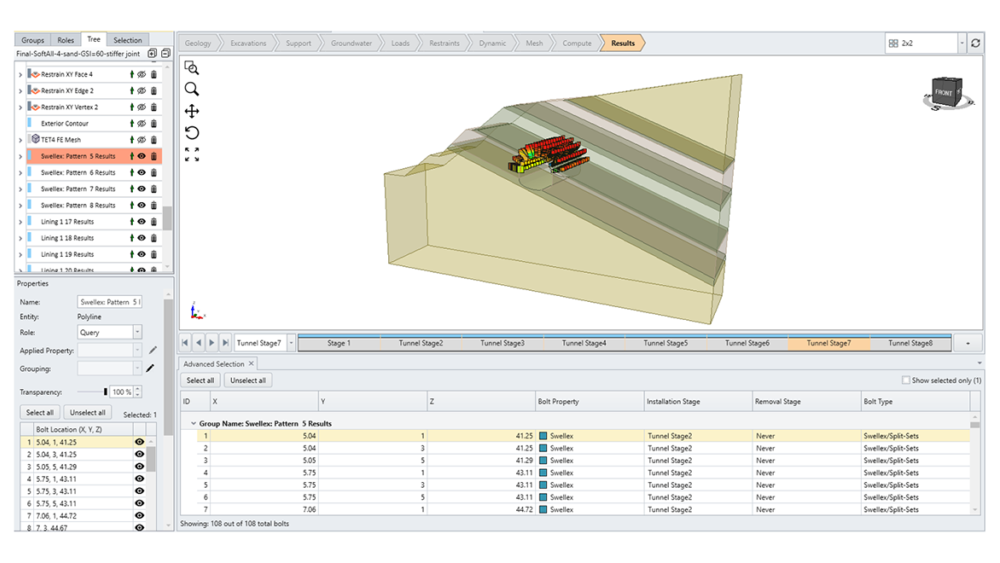
Task: Click the refresh icon beside 2x2 layout
Action: click(x=975, y=43)
